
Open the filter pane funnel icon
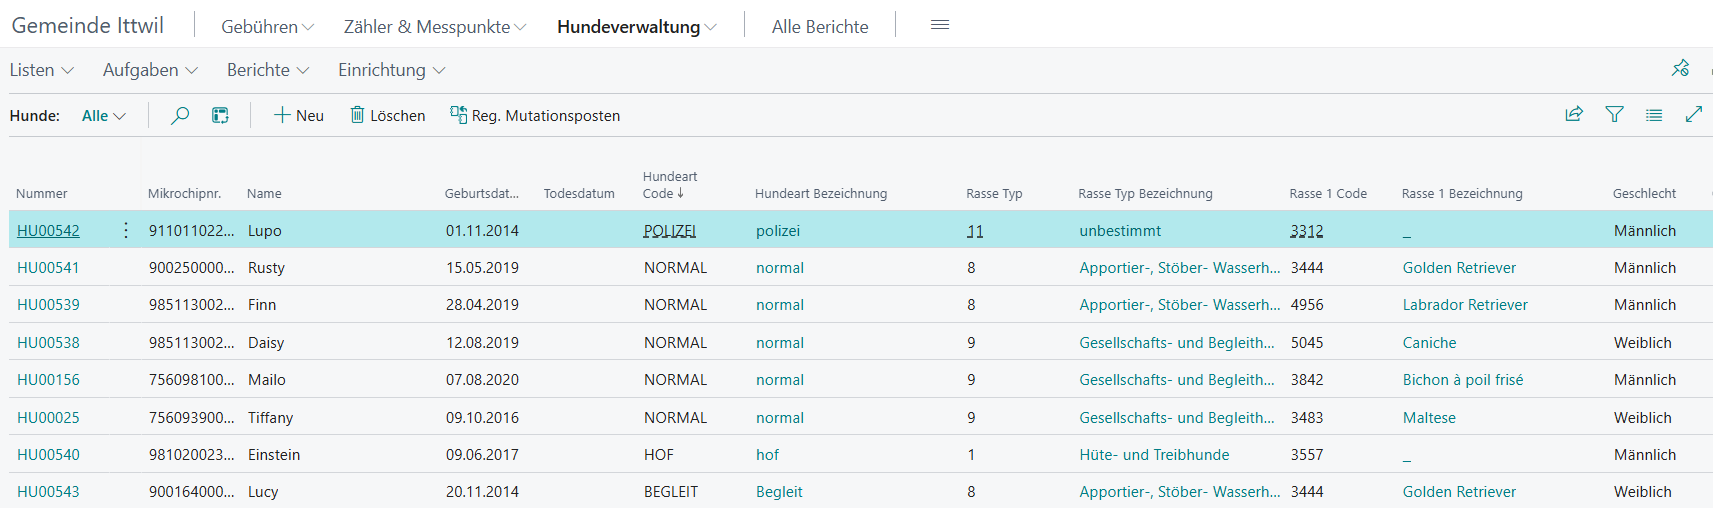(x=1614, y=115)
